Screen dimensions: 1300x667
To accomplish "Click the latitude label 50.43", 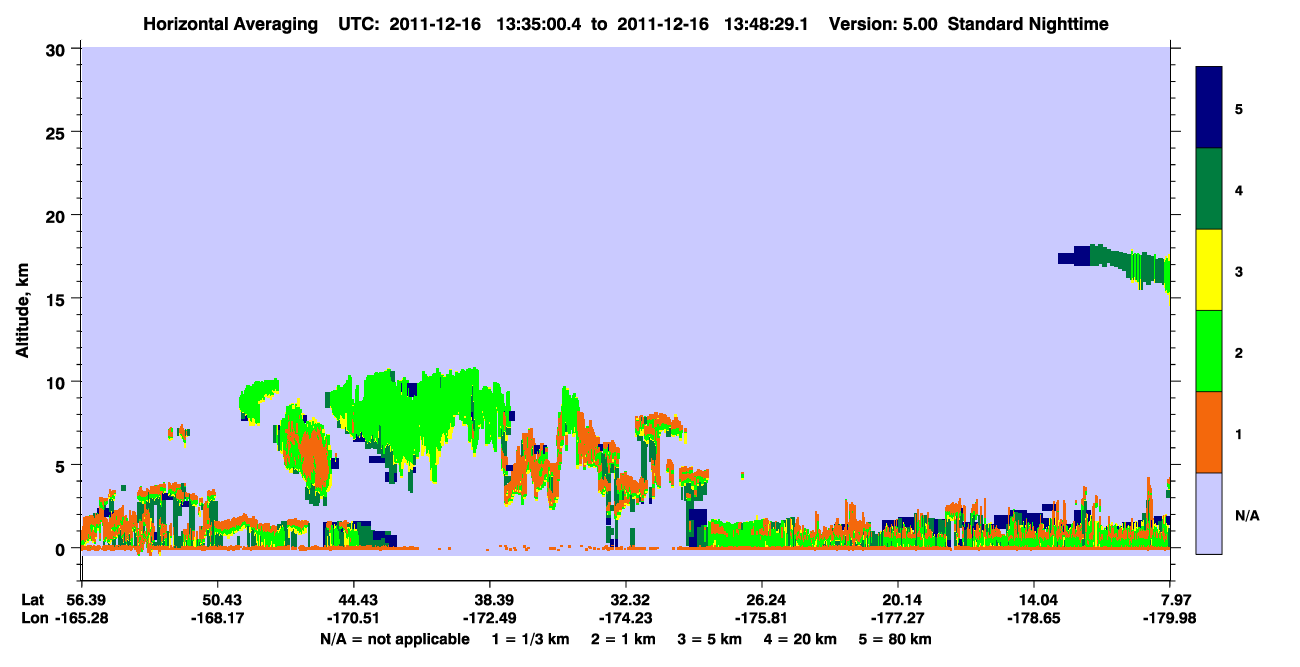I will (x=217, y=600).
